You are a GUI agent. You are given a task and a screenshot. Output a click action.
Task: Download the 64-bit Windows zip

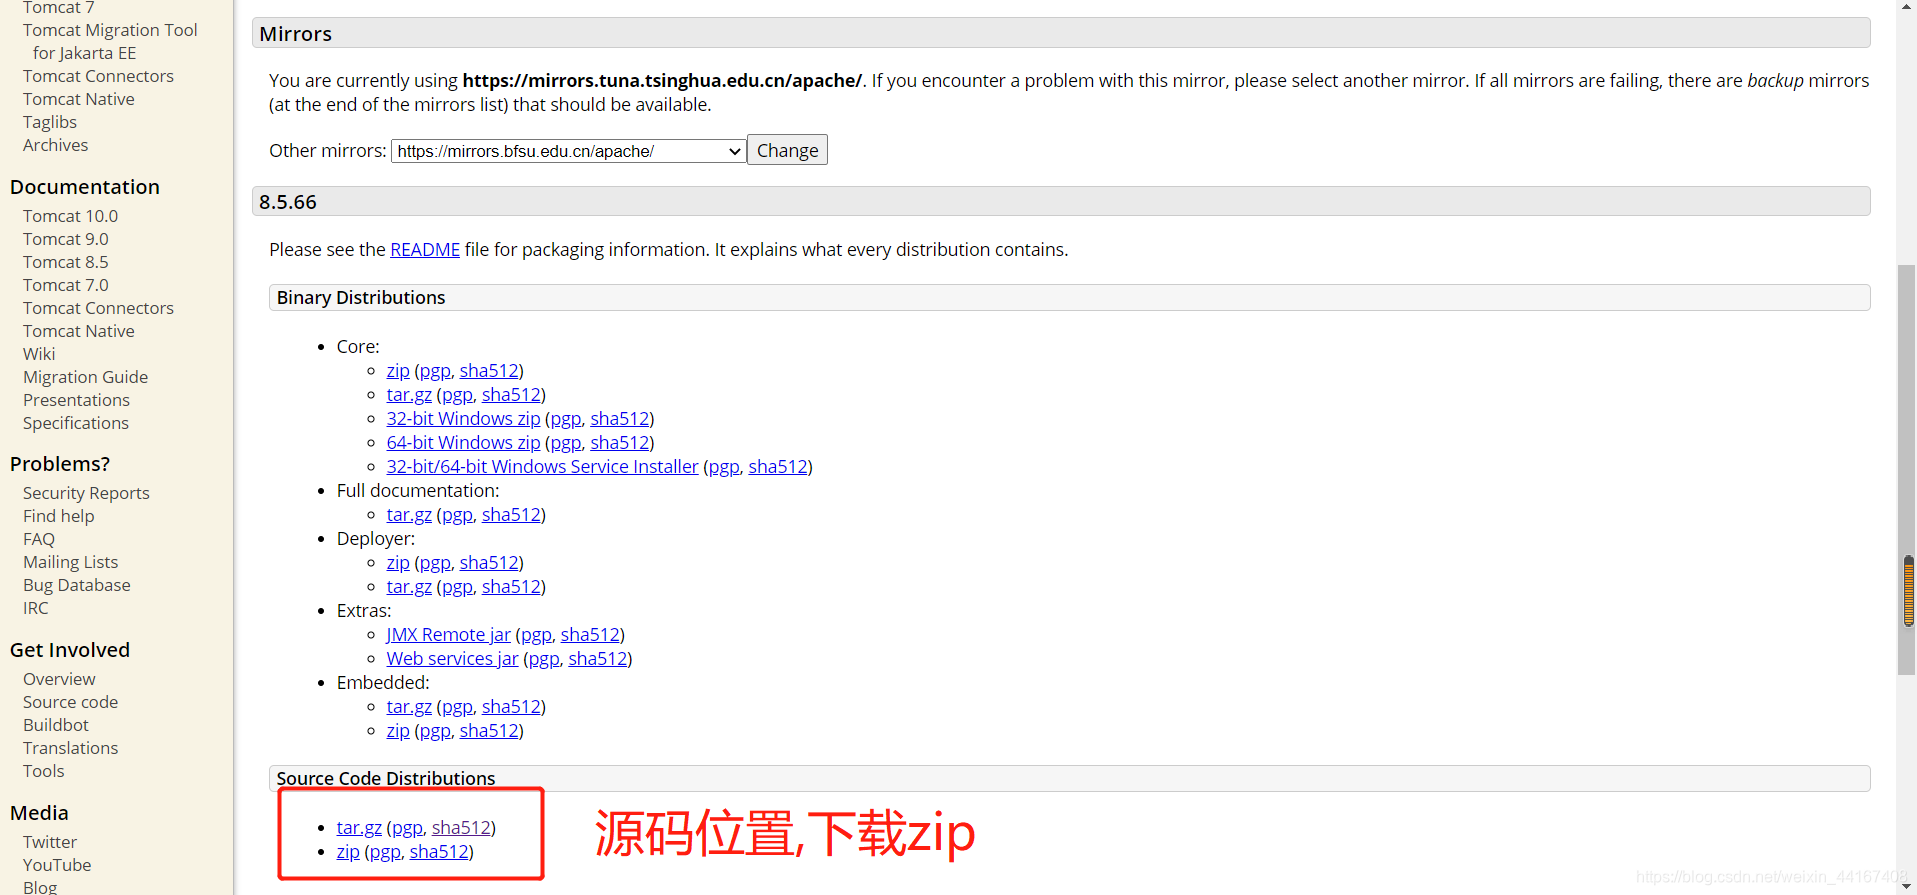click(463, 443)
